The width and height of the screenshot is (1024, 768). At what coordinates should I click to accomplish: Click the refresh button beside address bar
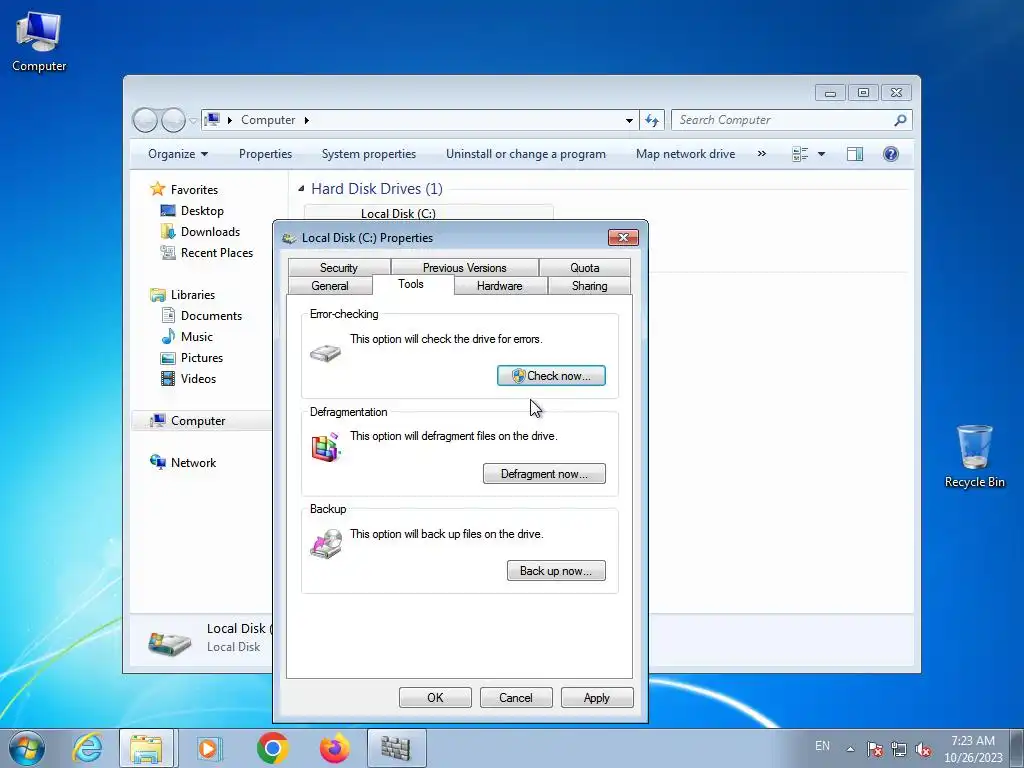coord(652,120)
